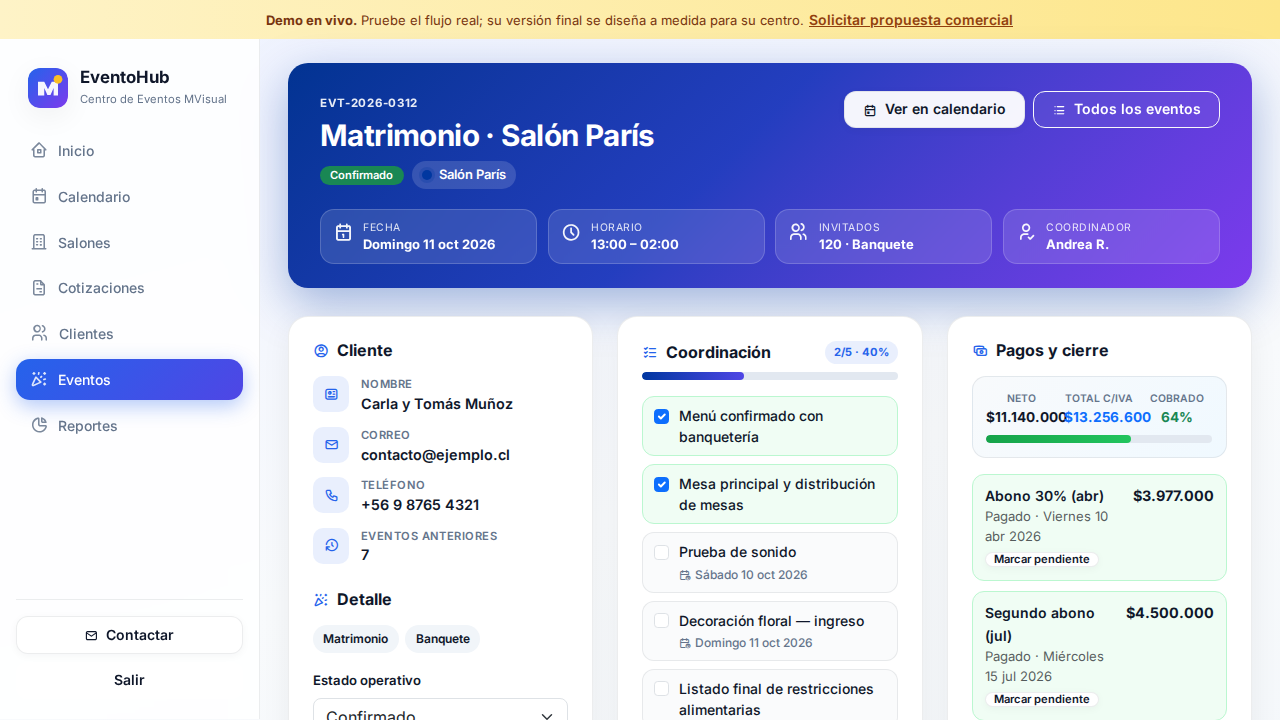Click the Pagos y cierre header icon

point(980,351)
